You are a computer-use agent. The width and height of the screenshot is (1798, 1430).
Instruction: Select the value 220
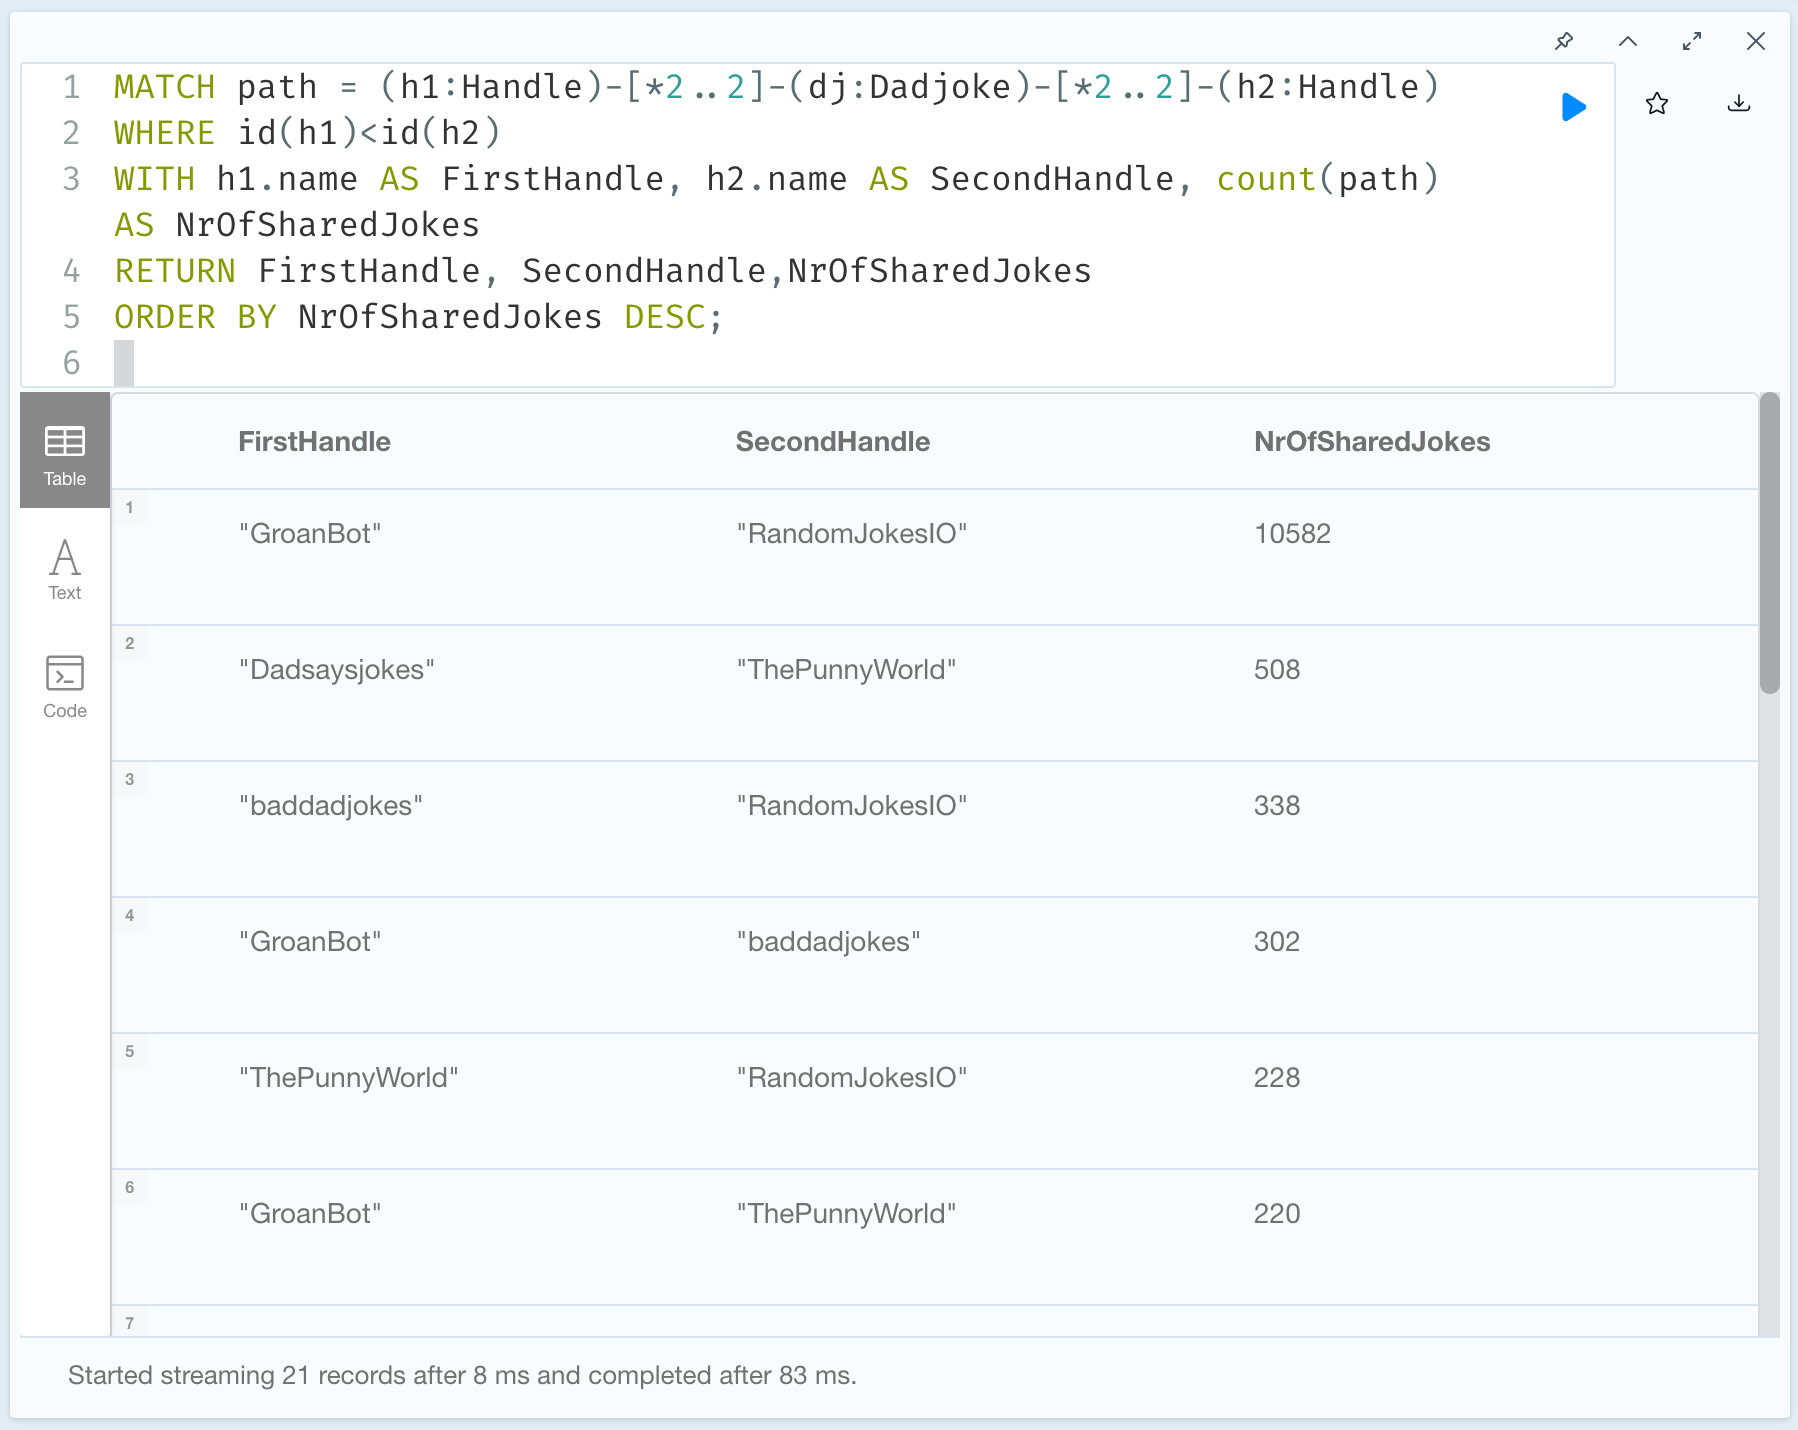coord(1277,1214)
